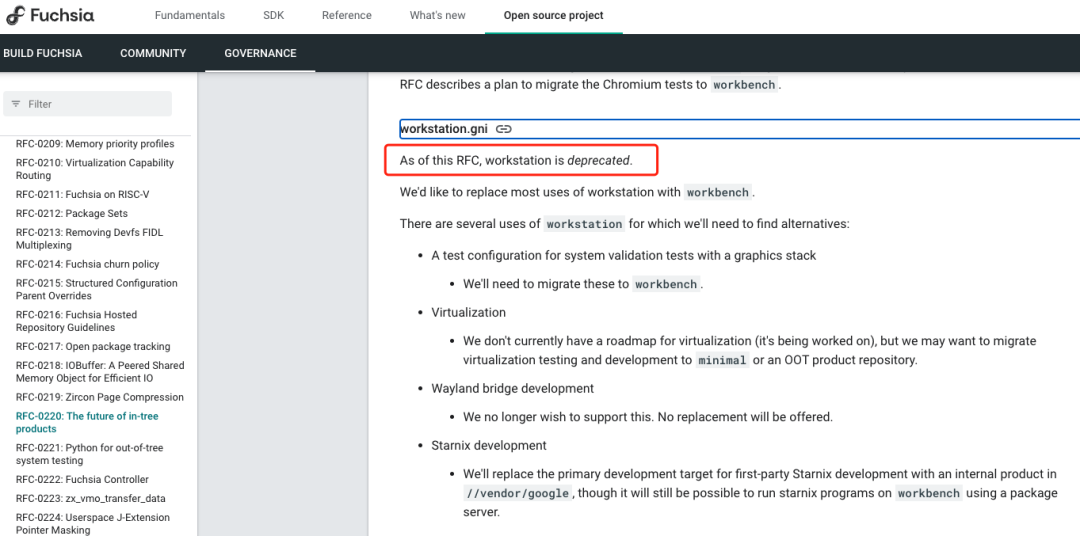Image resolution: width=1080 pixels, height=536 pixels.
Task: Open RFC-0212: Package Sets
Action: [72, 214]
